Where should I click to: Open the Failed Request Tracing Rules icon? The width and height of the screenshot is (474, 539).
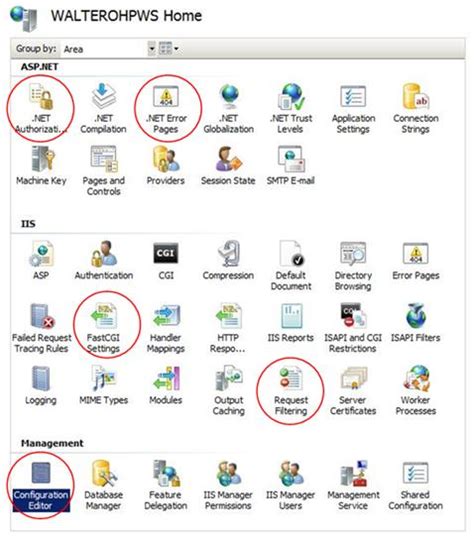click(x=42, y=329)
